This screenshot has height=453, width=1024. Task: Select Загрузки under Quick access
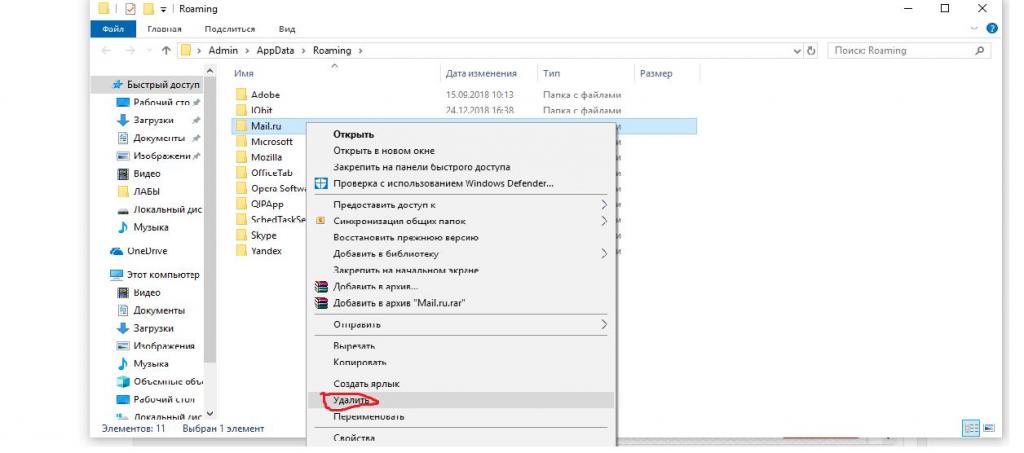tap(153, 120)
